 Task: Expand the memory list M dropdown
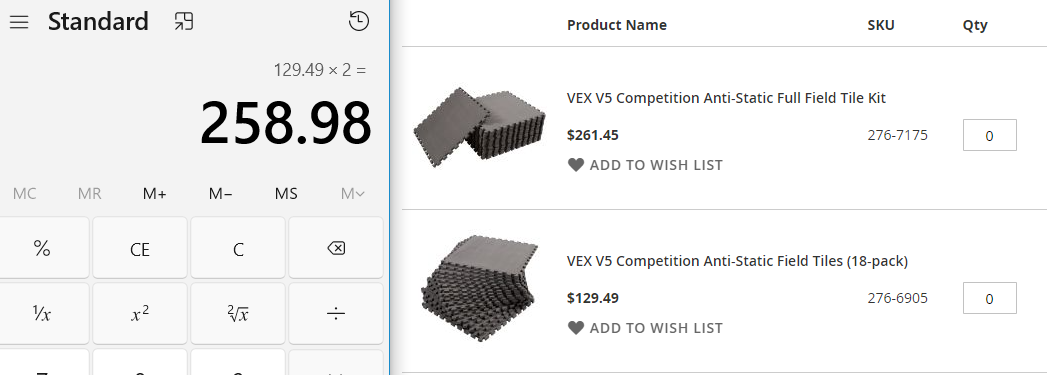pyautogui.click(x=353, y=194)
